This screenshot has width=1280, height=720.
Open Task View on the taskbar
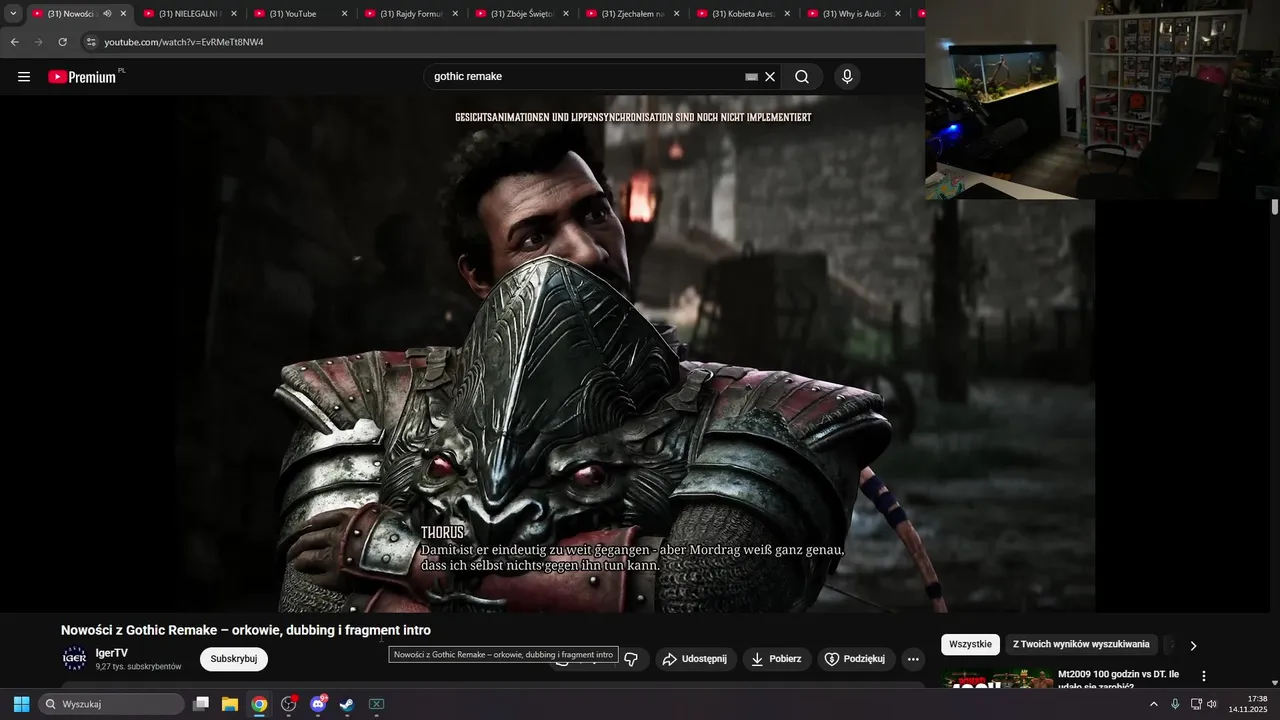pyautogui.click(x=201, y=704)
